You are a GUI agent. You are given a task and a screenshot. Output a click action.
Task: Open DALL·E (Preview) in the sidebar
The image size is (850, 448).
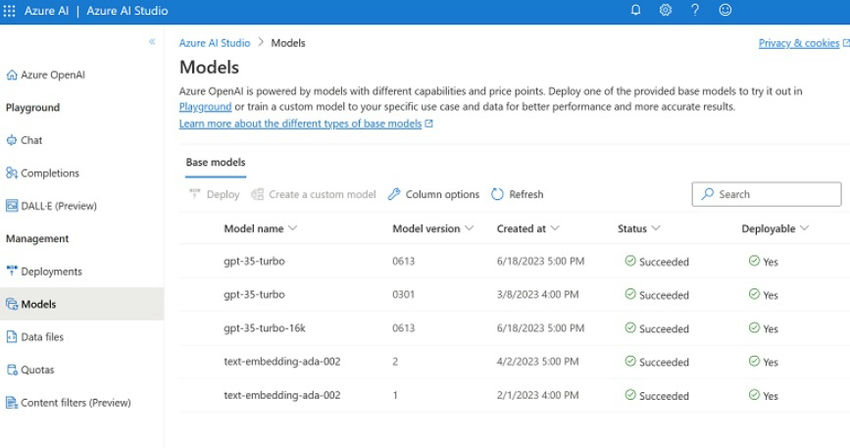click(x=59, y=206)
